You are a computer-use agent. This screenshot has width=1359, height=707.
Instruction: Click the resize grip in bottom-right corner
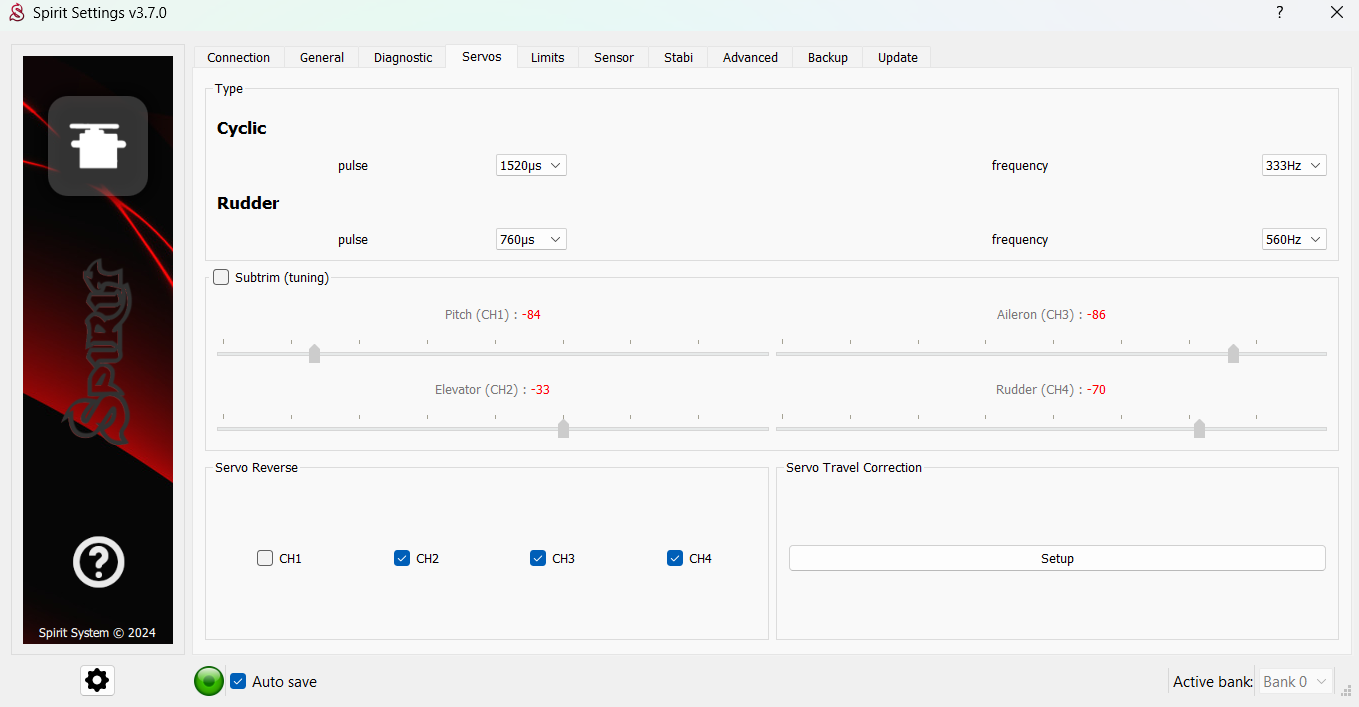(x=1346, y=689)
